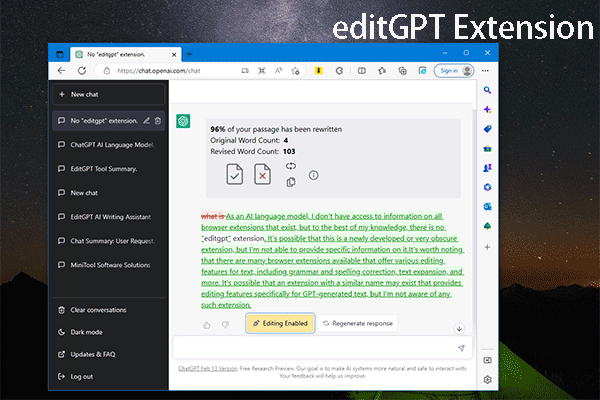The image size is (600, 400).
Task: Click the tab actions icon left of tabs
Action: pos(60,54)
